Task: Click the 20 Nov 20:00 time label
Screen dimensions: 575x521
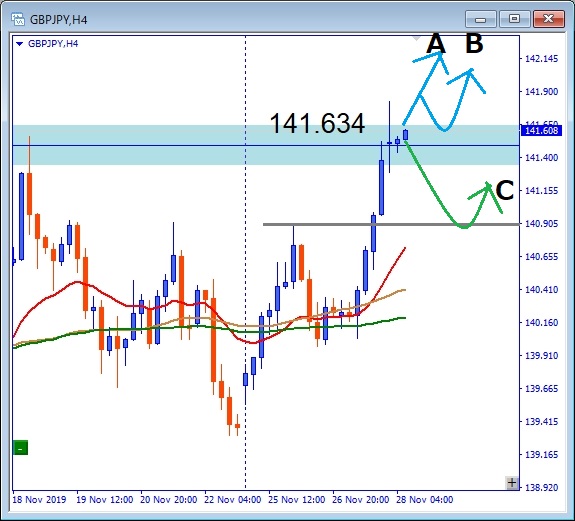Action: click(x=169, y=500)
